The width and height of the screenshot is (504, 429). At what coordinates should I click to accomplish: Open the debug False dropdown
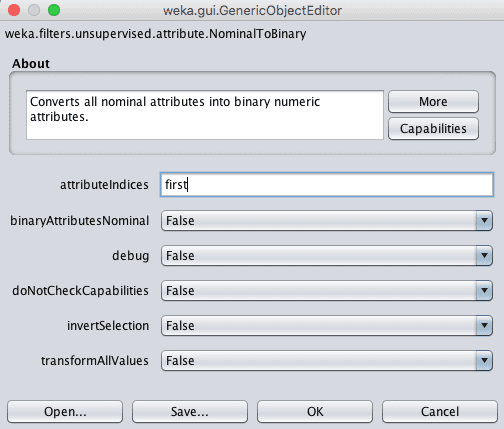tap(327, 255)
